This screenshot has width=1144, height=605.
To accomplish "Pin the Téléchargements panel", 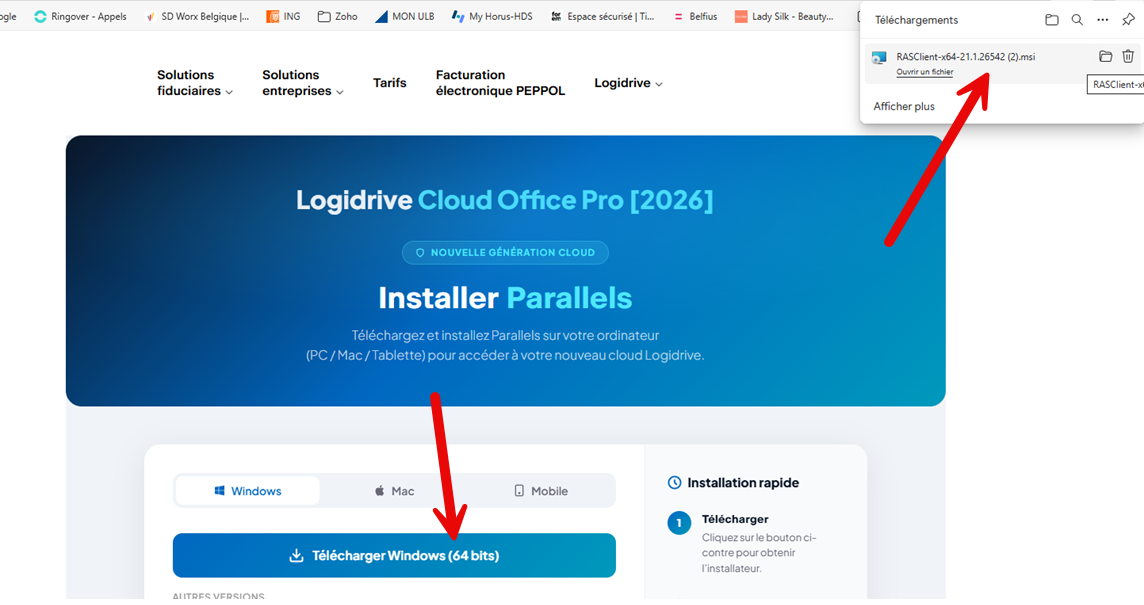I will (1128, 20).
